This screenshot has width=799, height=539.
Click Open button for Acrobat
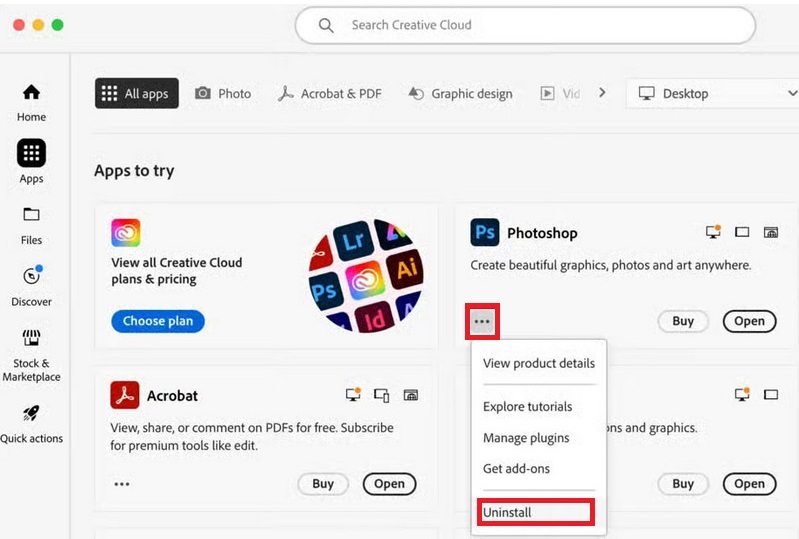(389, 483)
